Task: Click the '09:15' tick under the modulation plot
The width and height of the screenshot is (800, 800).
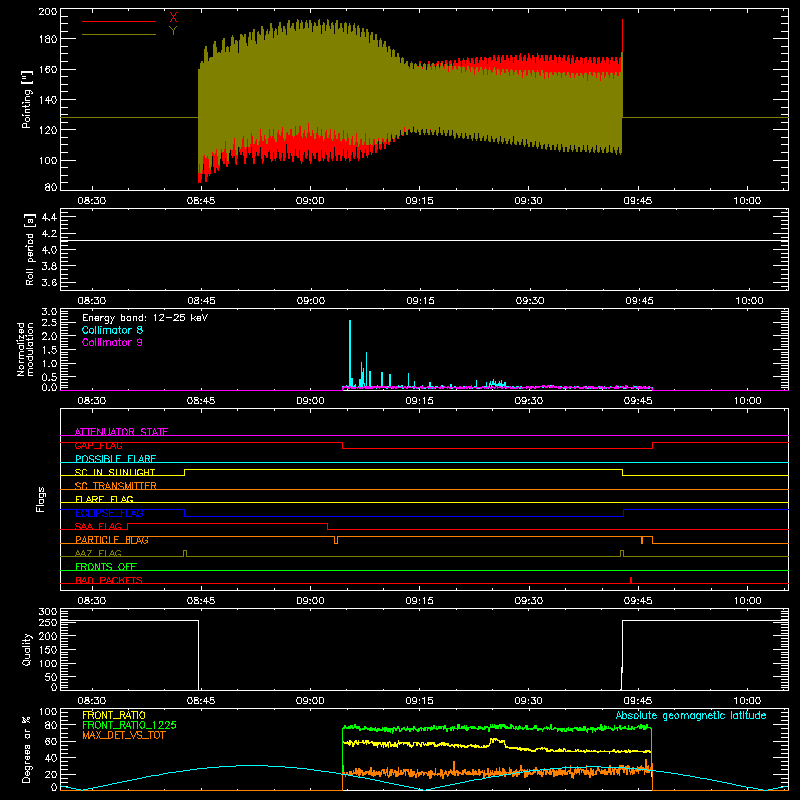Action: [420, 401]
